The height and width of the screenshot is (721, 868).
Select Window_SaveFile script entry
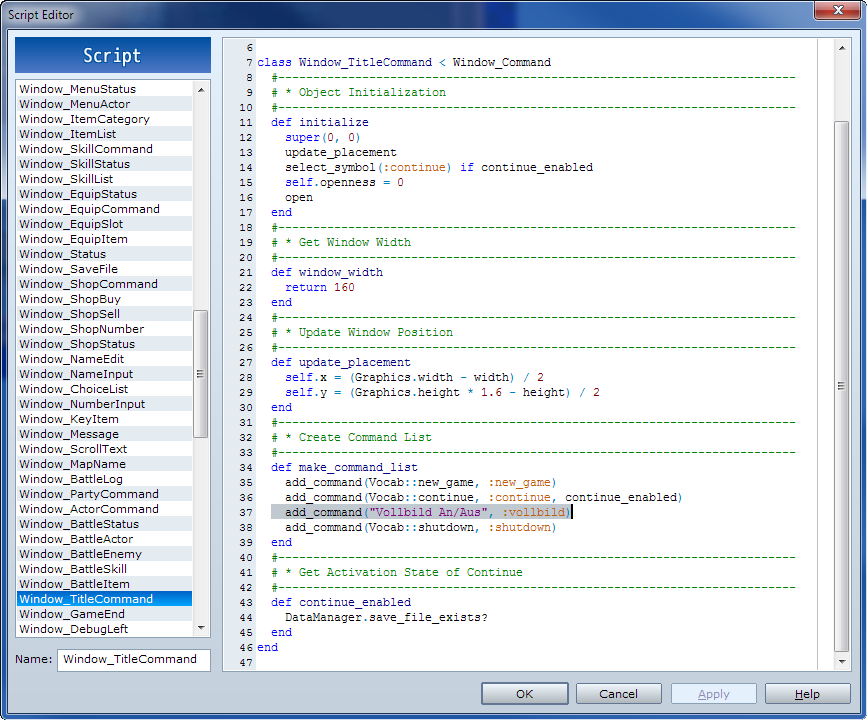click(68, 269)
